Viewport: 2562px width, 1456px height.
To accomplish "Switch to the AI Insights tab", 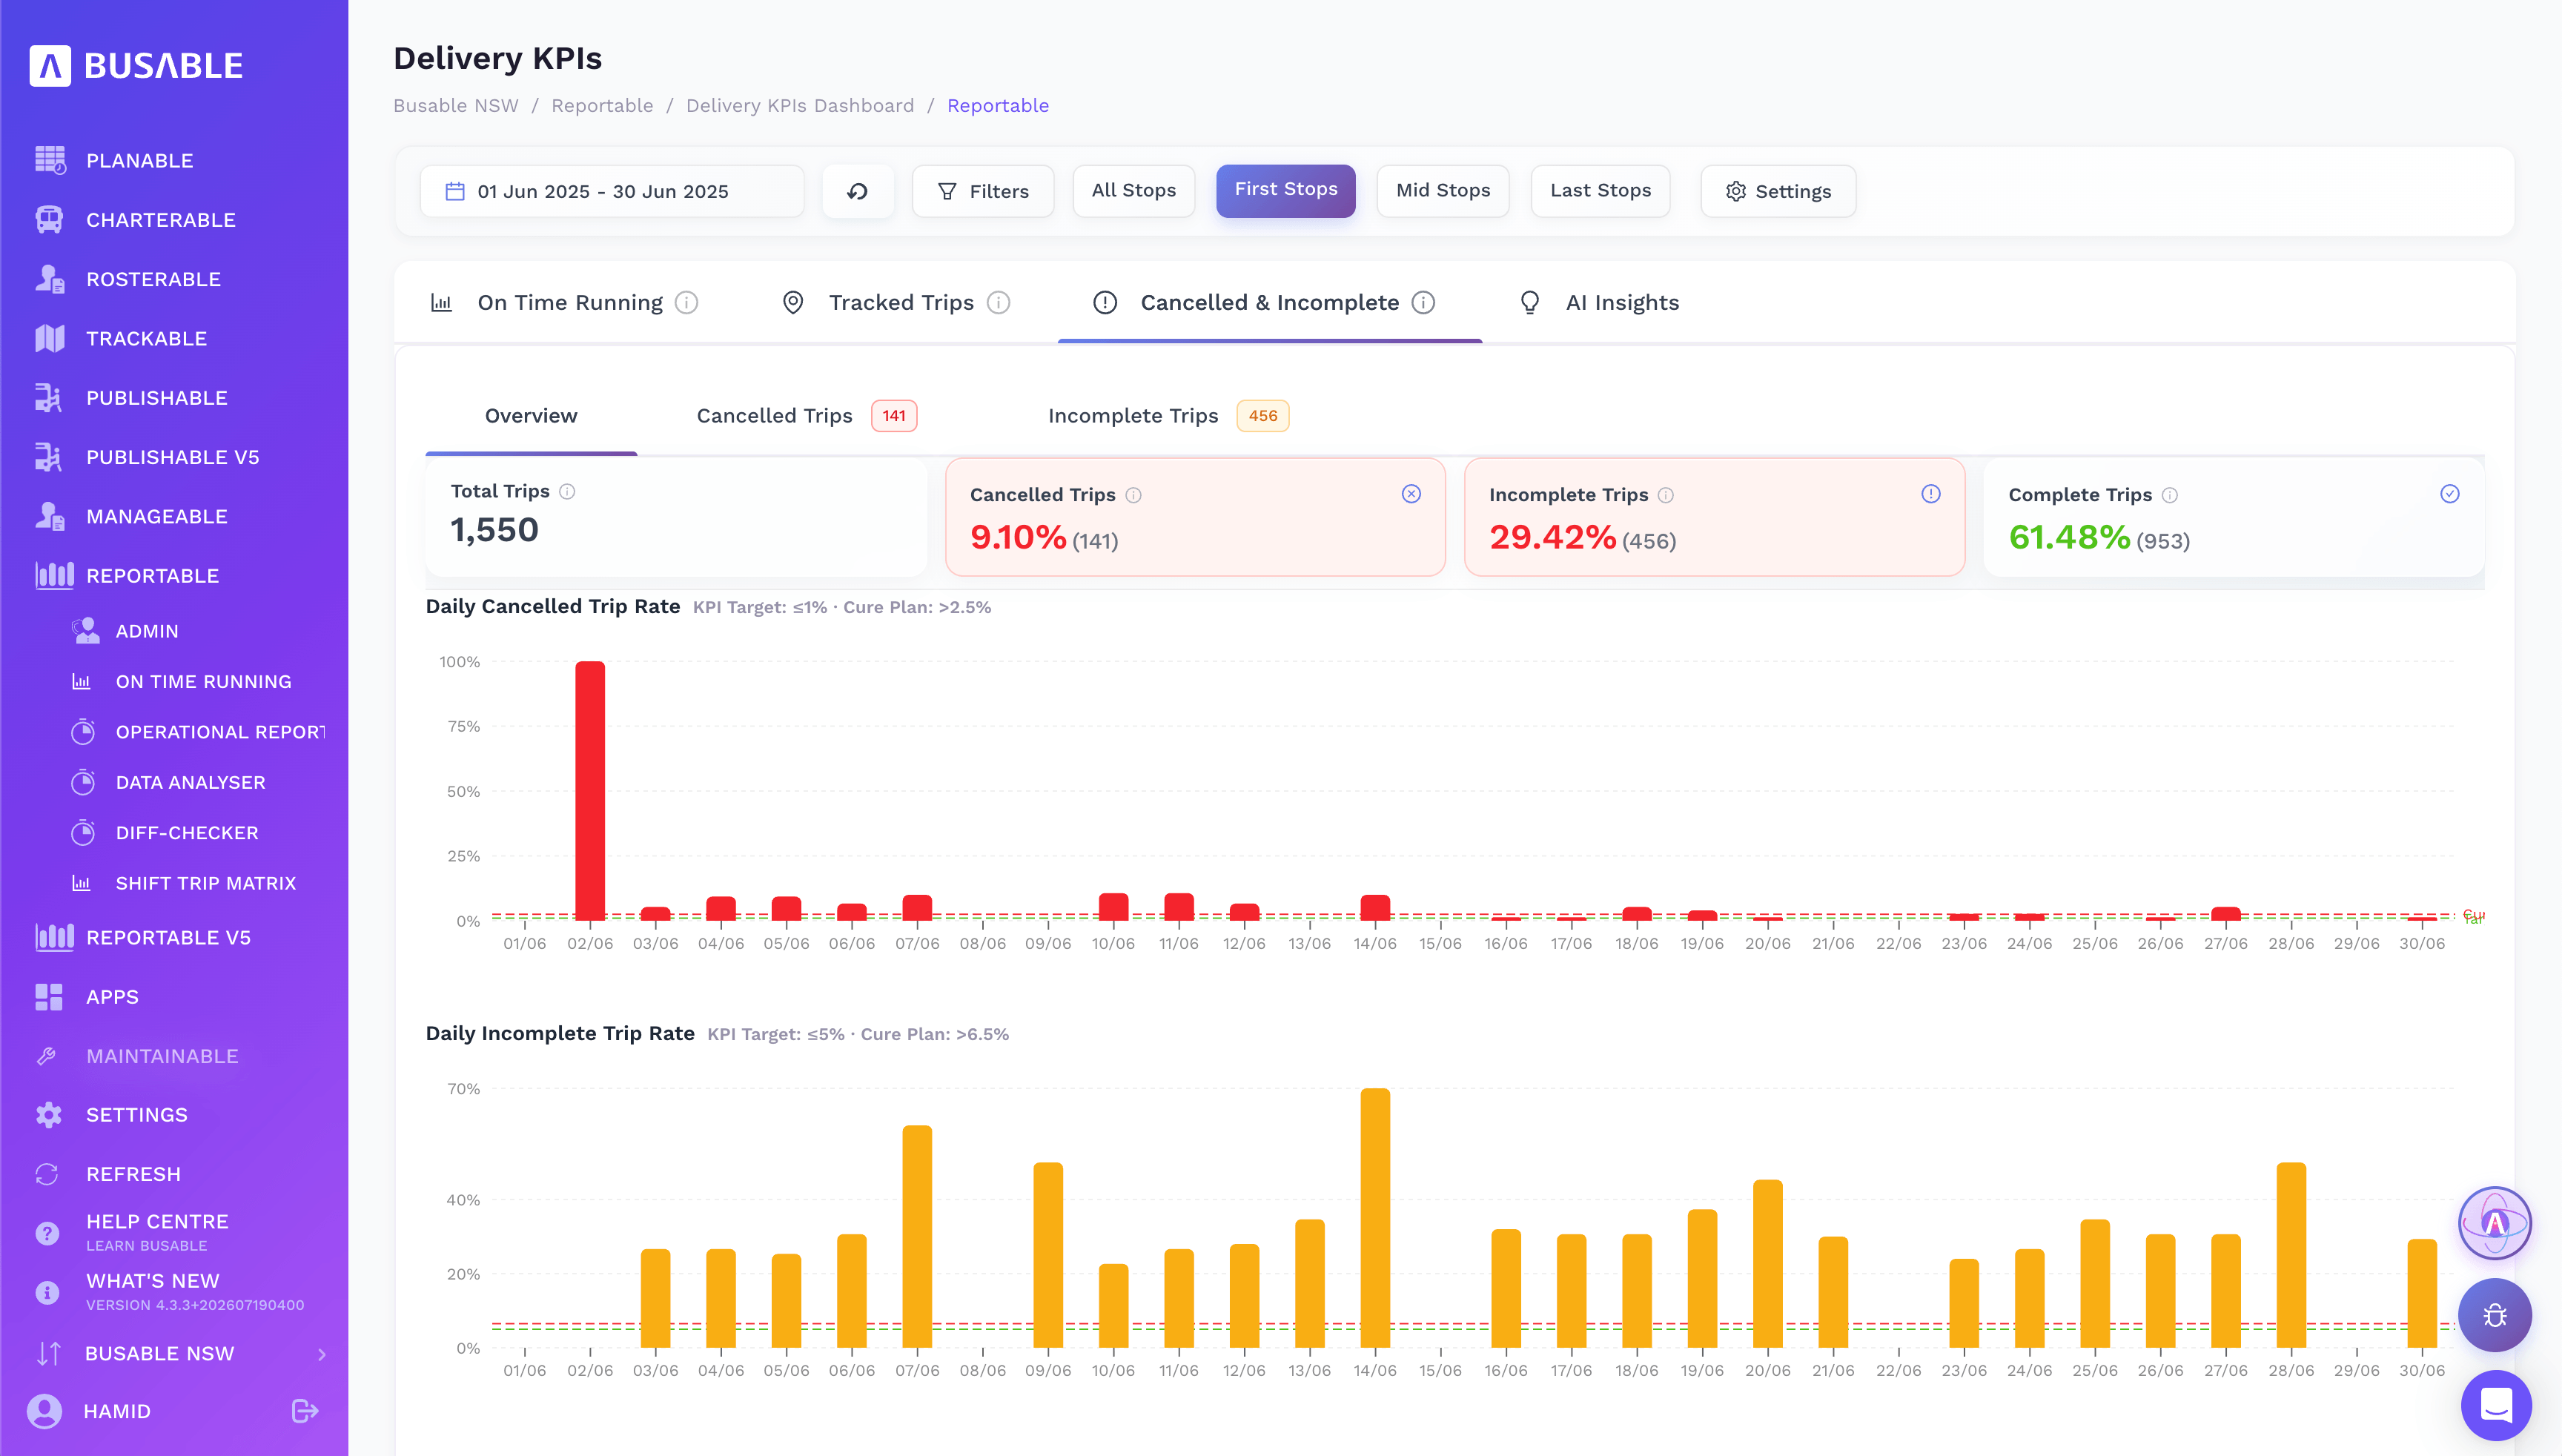I will click(1599, 302).
